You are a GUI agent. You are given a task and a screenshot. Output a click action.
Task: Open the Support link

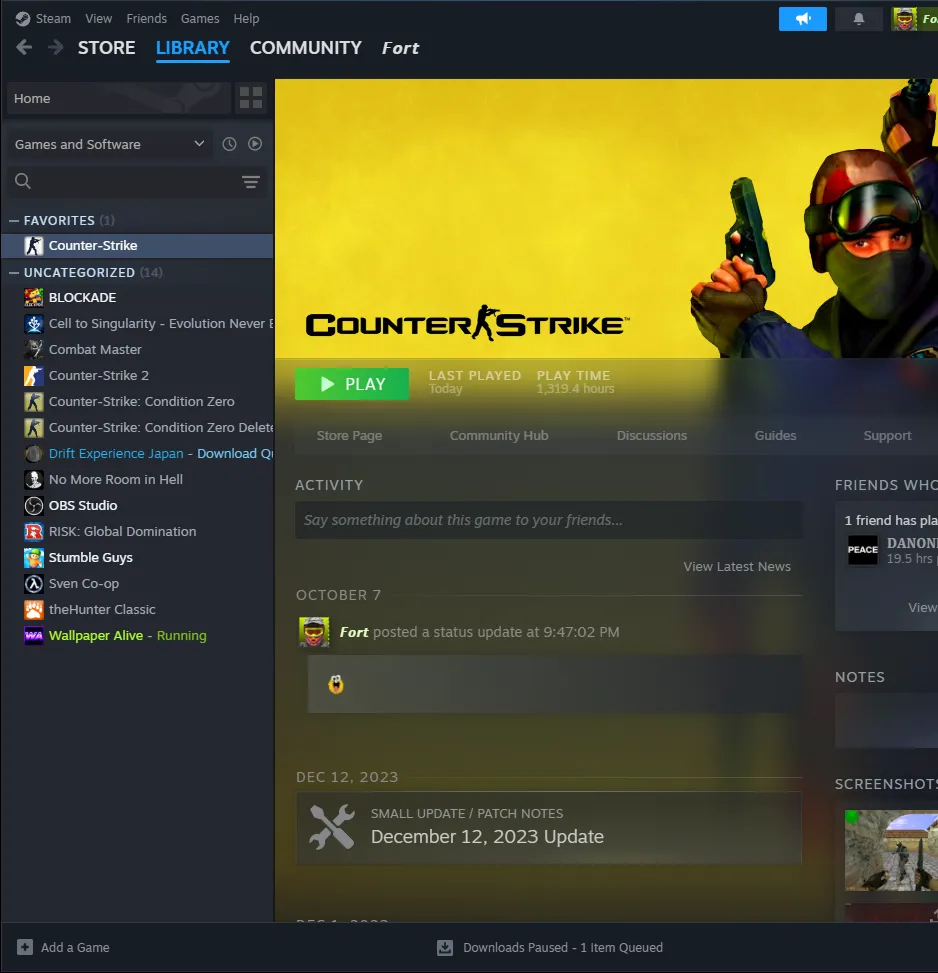click(x=888, y=436)
